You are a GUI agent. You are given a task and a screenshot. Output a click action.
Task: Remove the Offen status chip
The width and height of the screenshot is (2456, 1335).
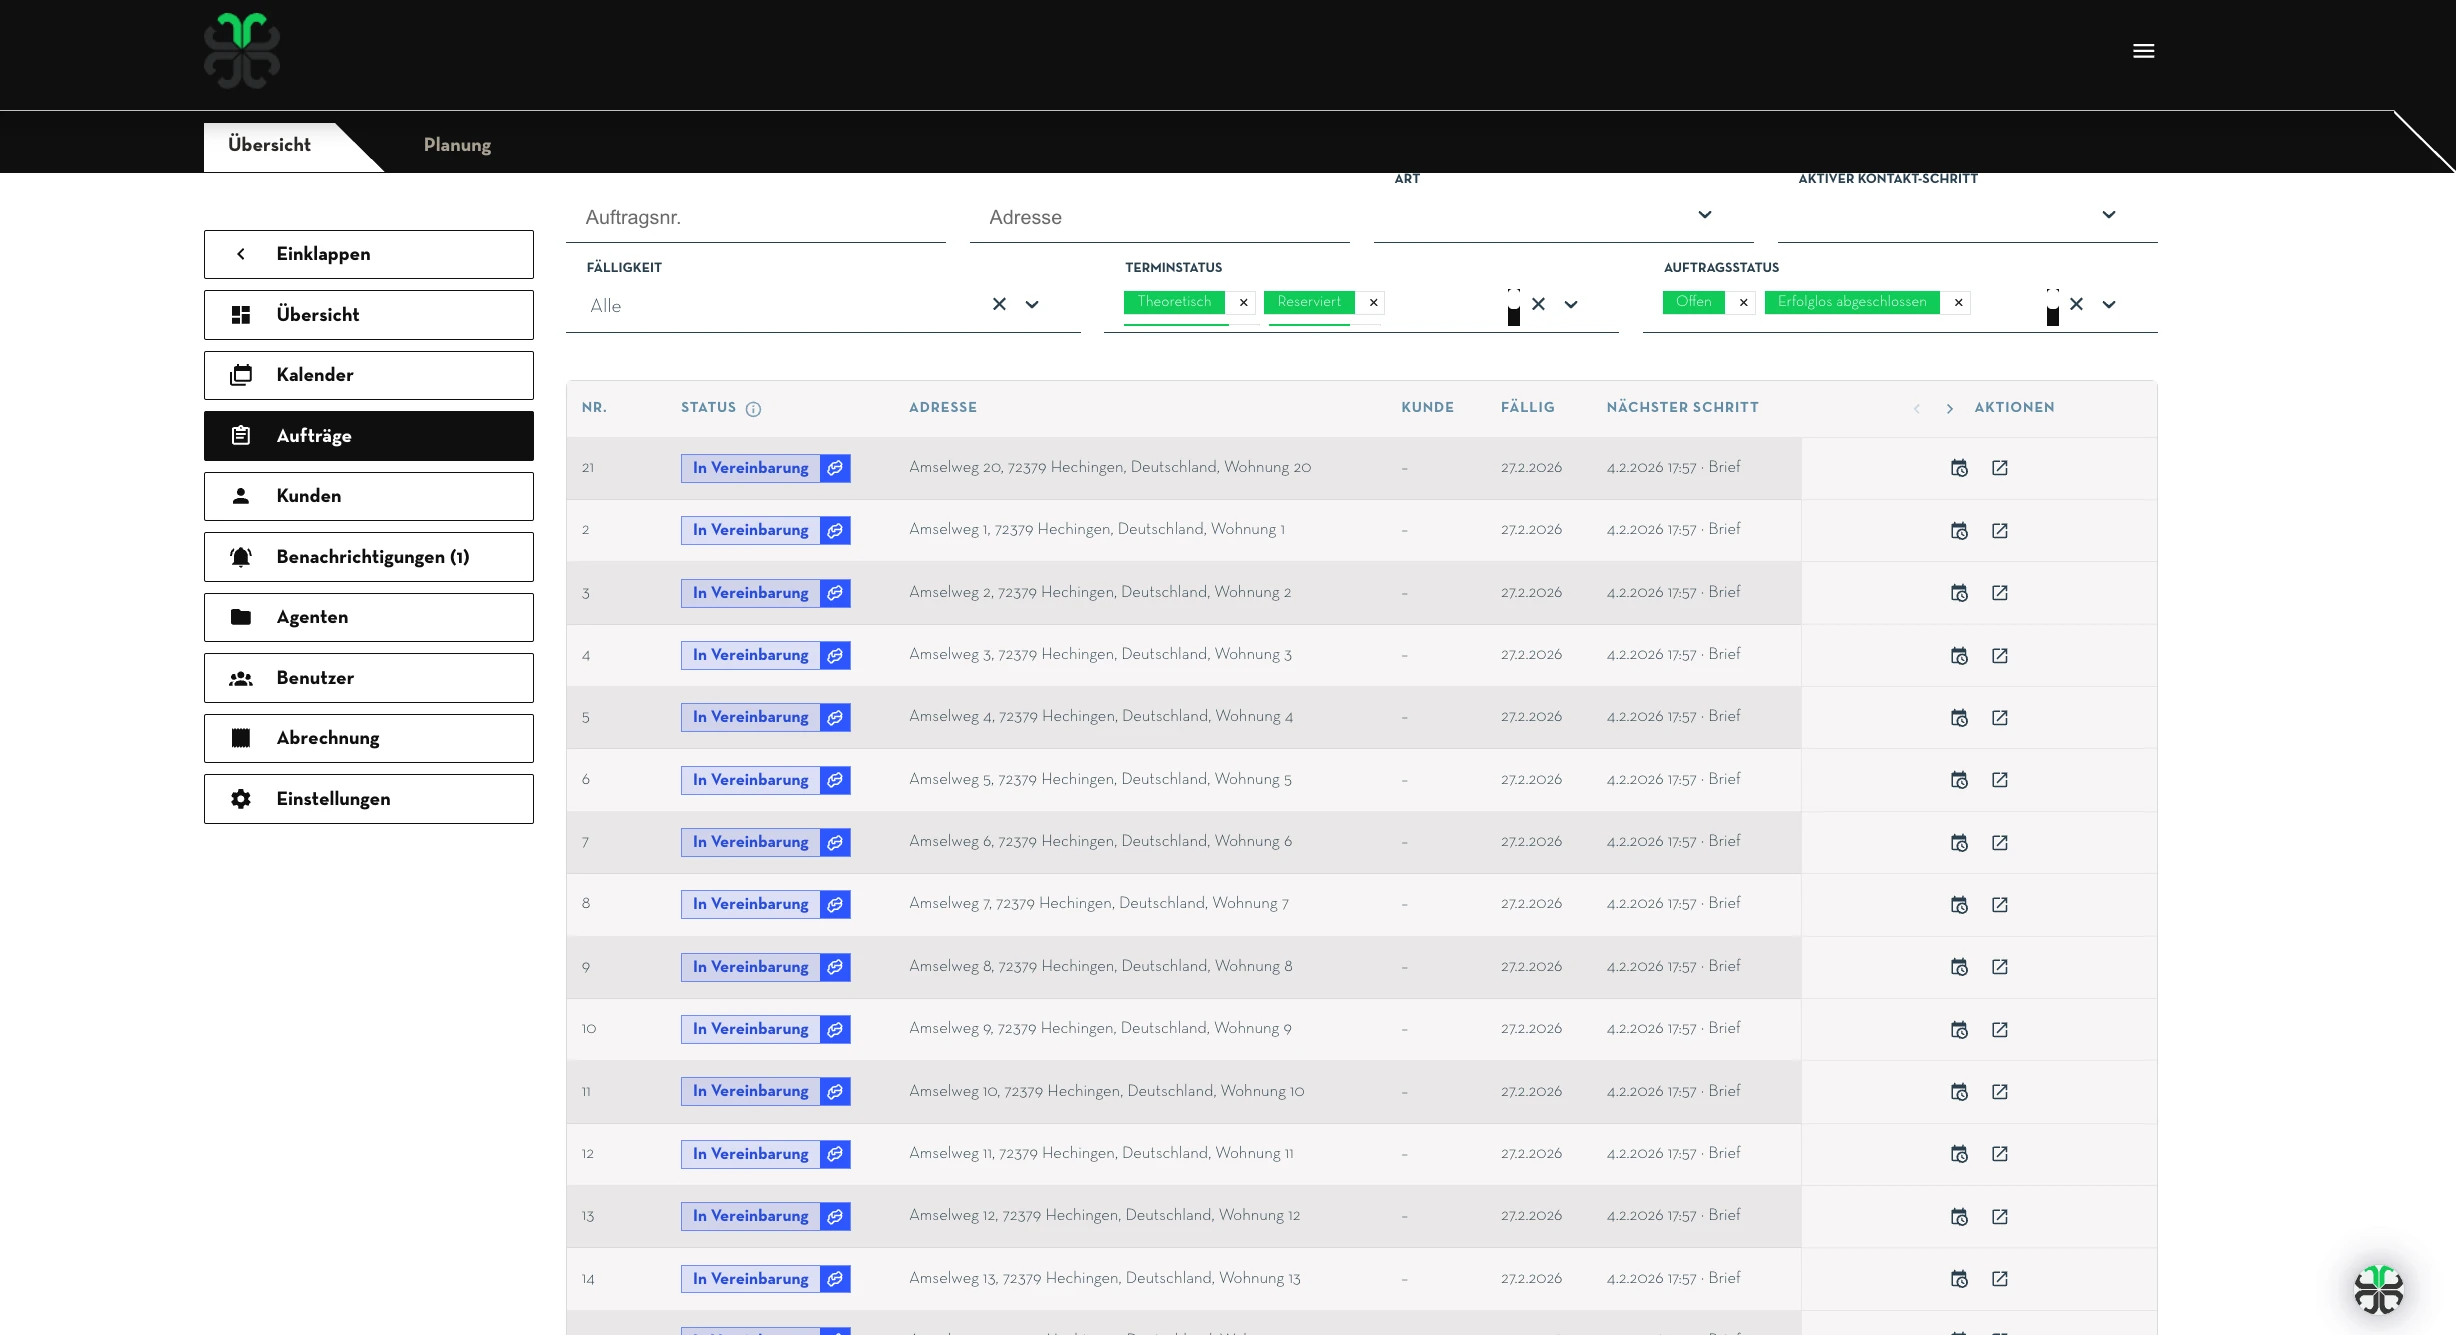click(x=1743, y=303)
